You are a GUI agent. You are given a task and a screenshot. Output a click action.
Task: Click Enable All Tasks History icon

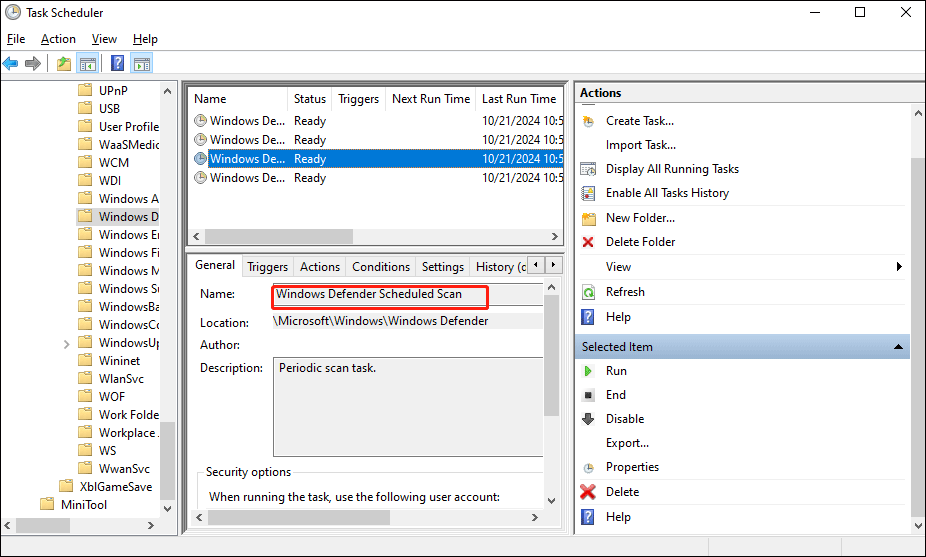click(x=588, y=193)
